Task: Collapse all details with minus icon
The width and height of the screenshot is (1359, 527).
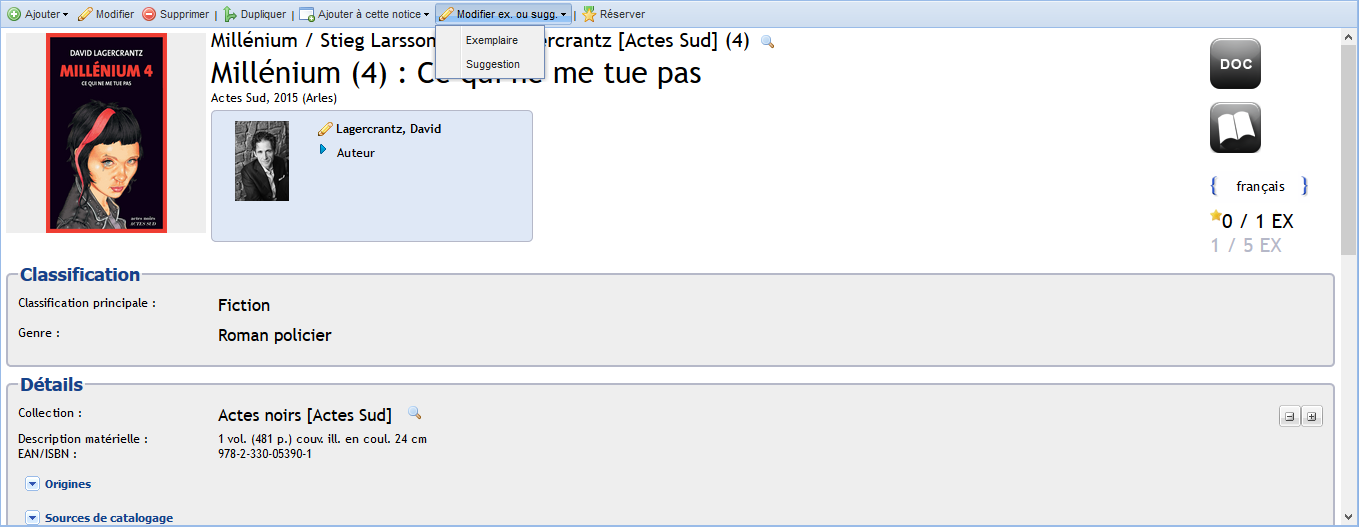Action: 1289,416
